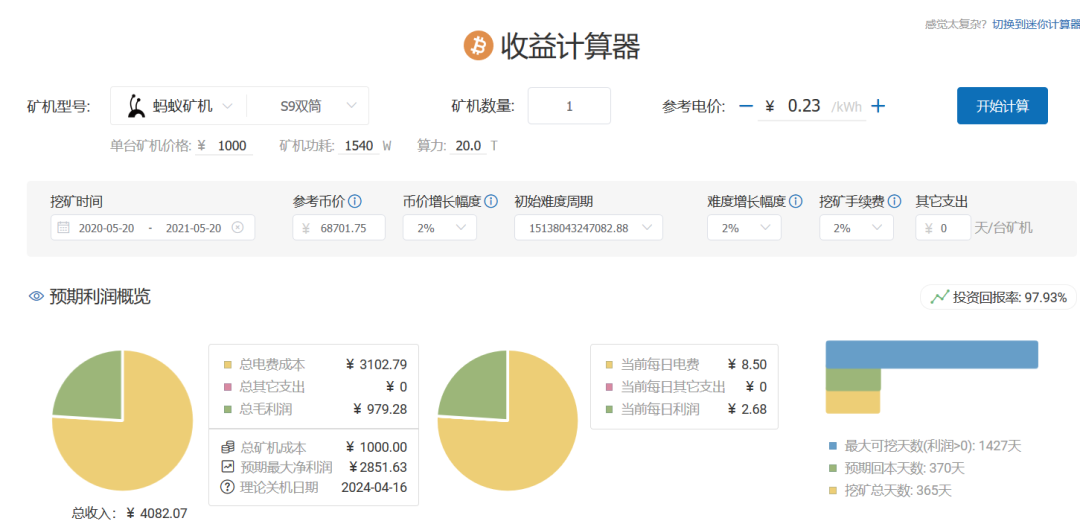The height and width of the screenshot is (524, 1080).
Task: Click info icon beside 币价增长幅度
Action: pyautogui.click(x=491, y=201)
